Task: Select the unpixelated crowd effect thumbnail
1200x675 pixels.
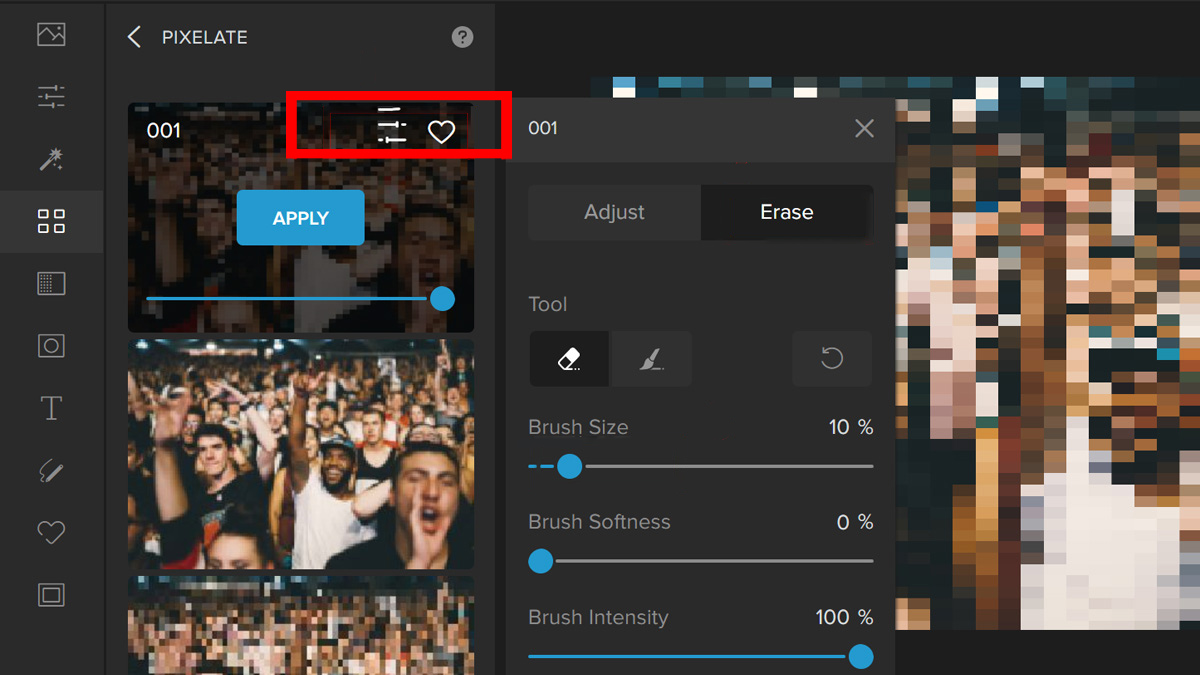Action: coord(300,454)
